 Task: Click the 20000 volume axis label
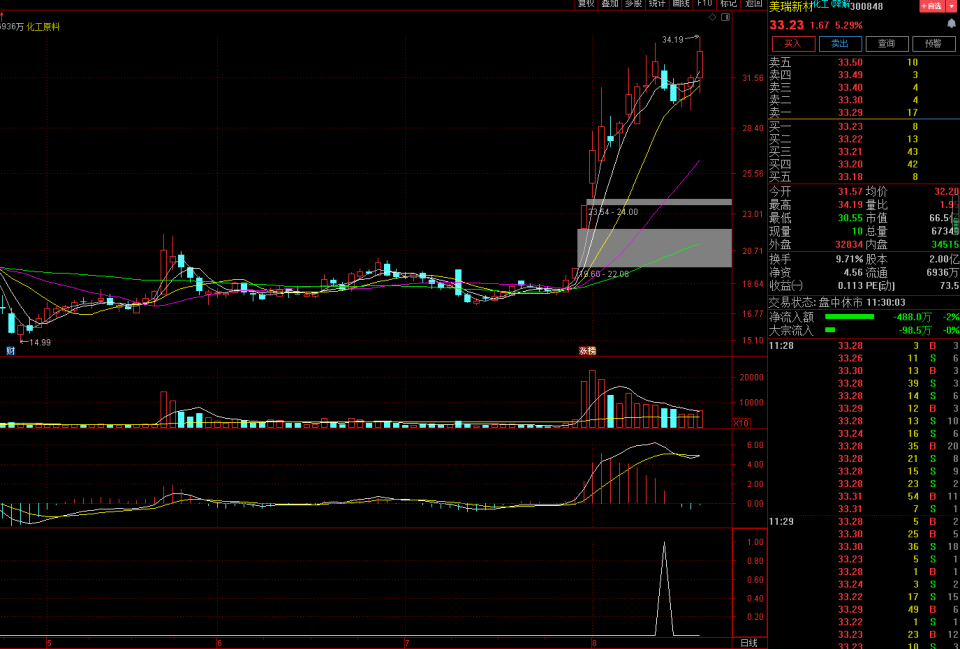[x=751, y=378]
